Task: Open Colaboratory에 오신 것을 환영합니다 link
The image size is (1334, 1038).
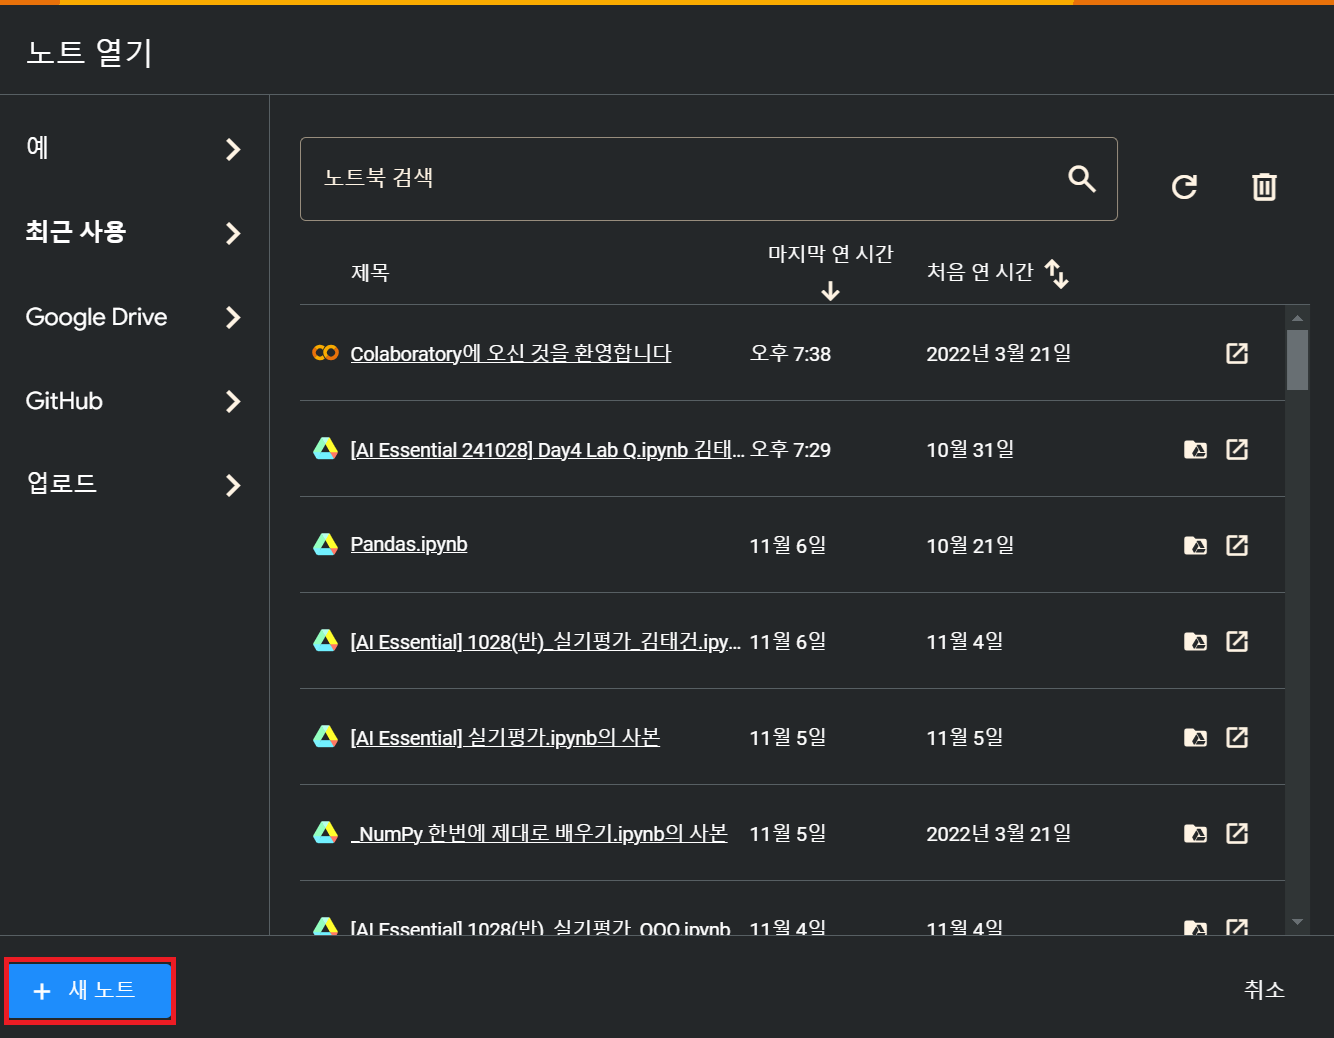Action: [511, 353]
